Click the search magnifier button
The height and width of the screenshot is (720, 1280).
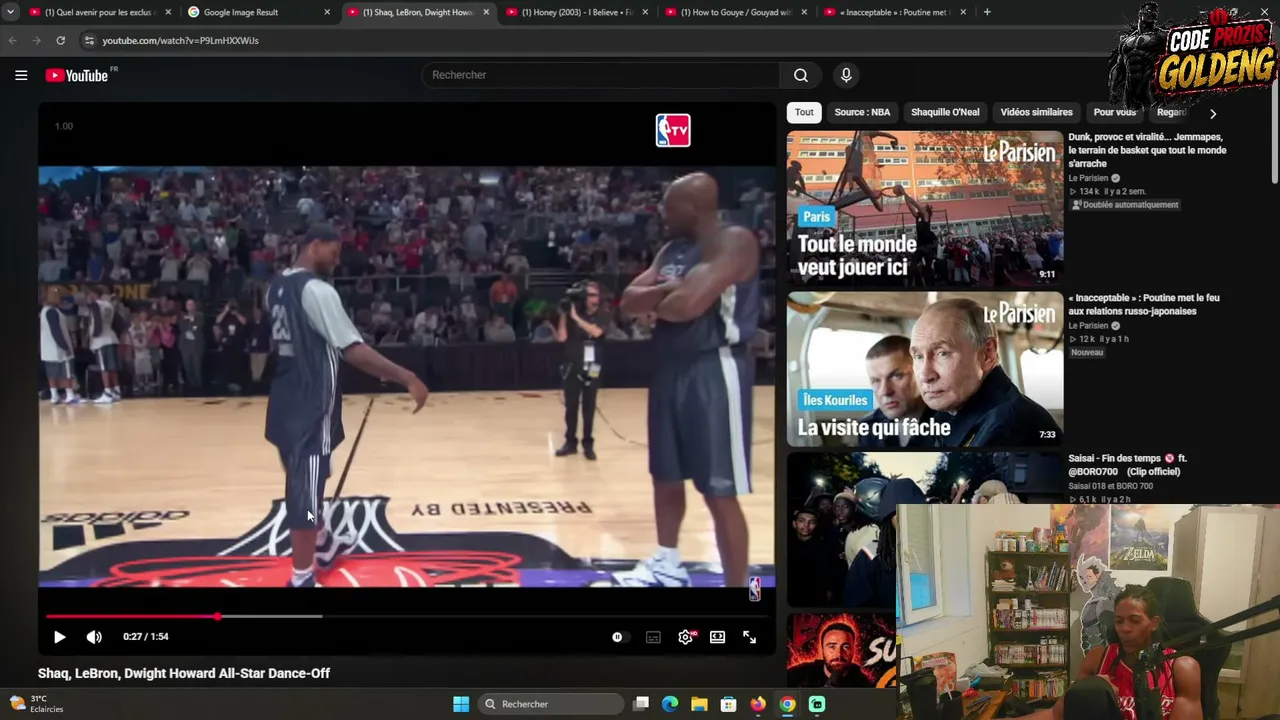click(801, 75)
